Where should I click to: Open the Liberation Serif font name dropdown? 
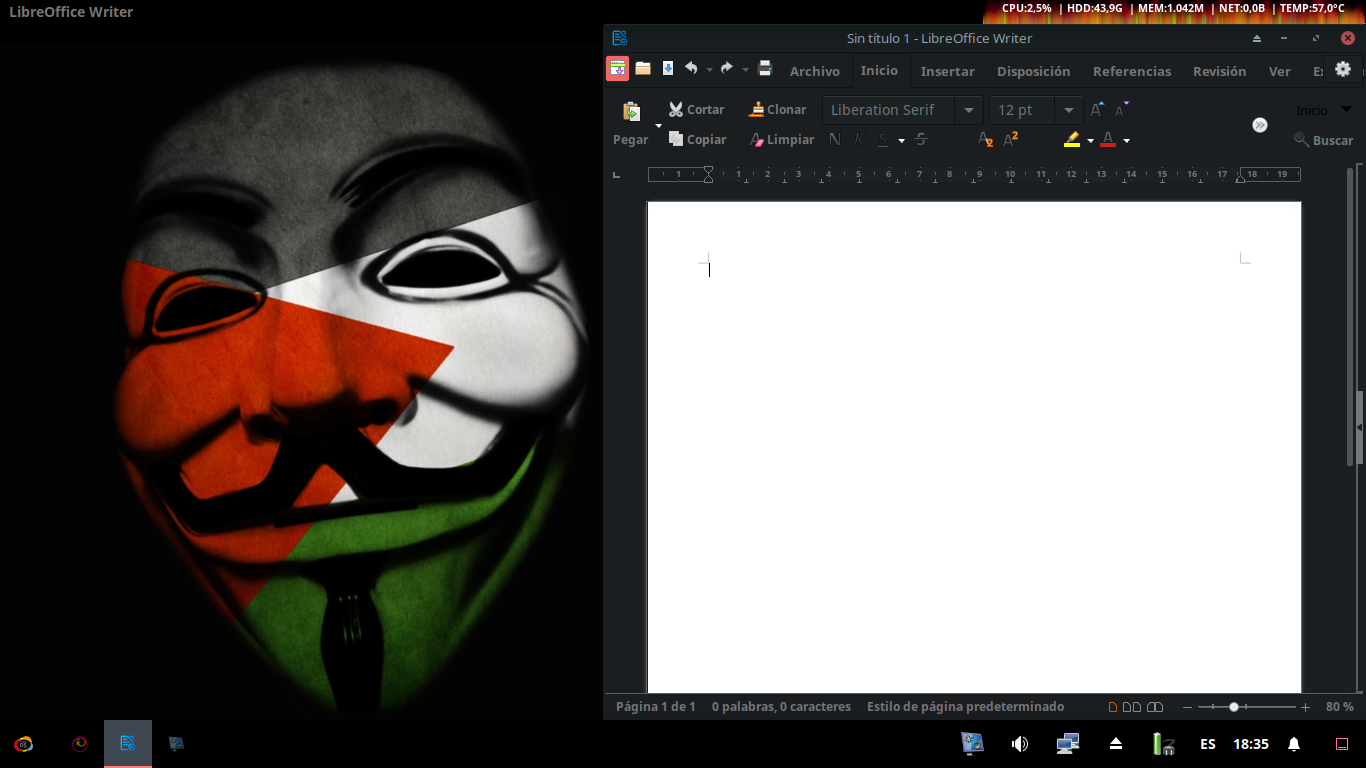pyautogui.click(x=967, y=110)
